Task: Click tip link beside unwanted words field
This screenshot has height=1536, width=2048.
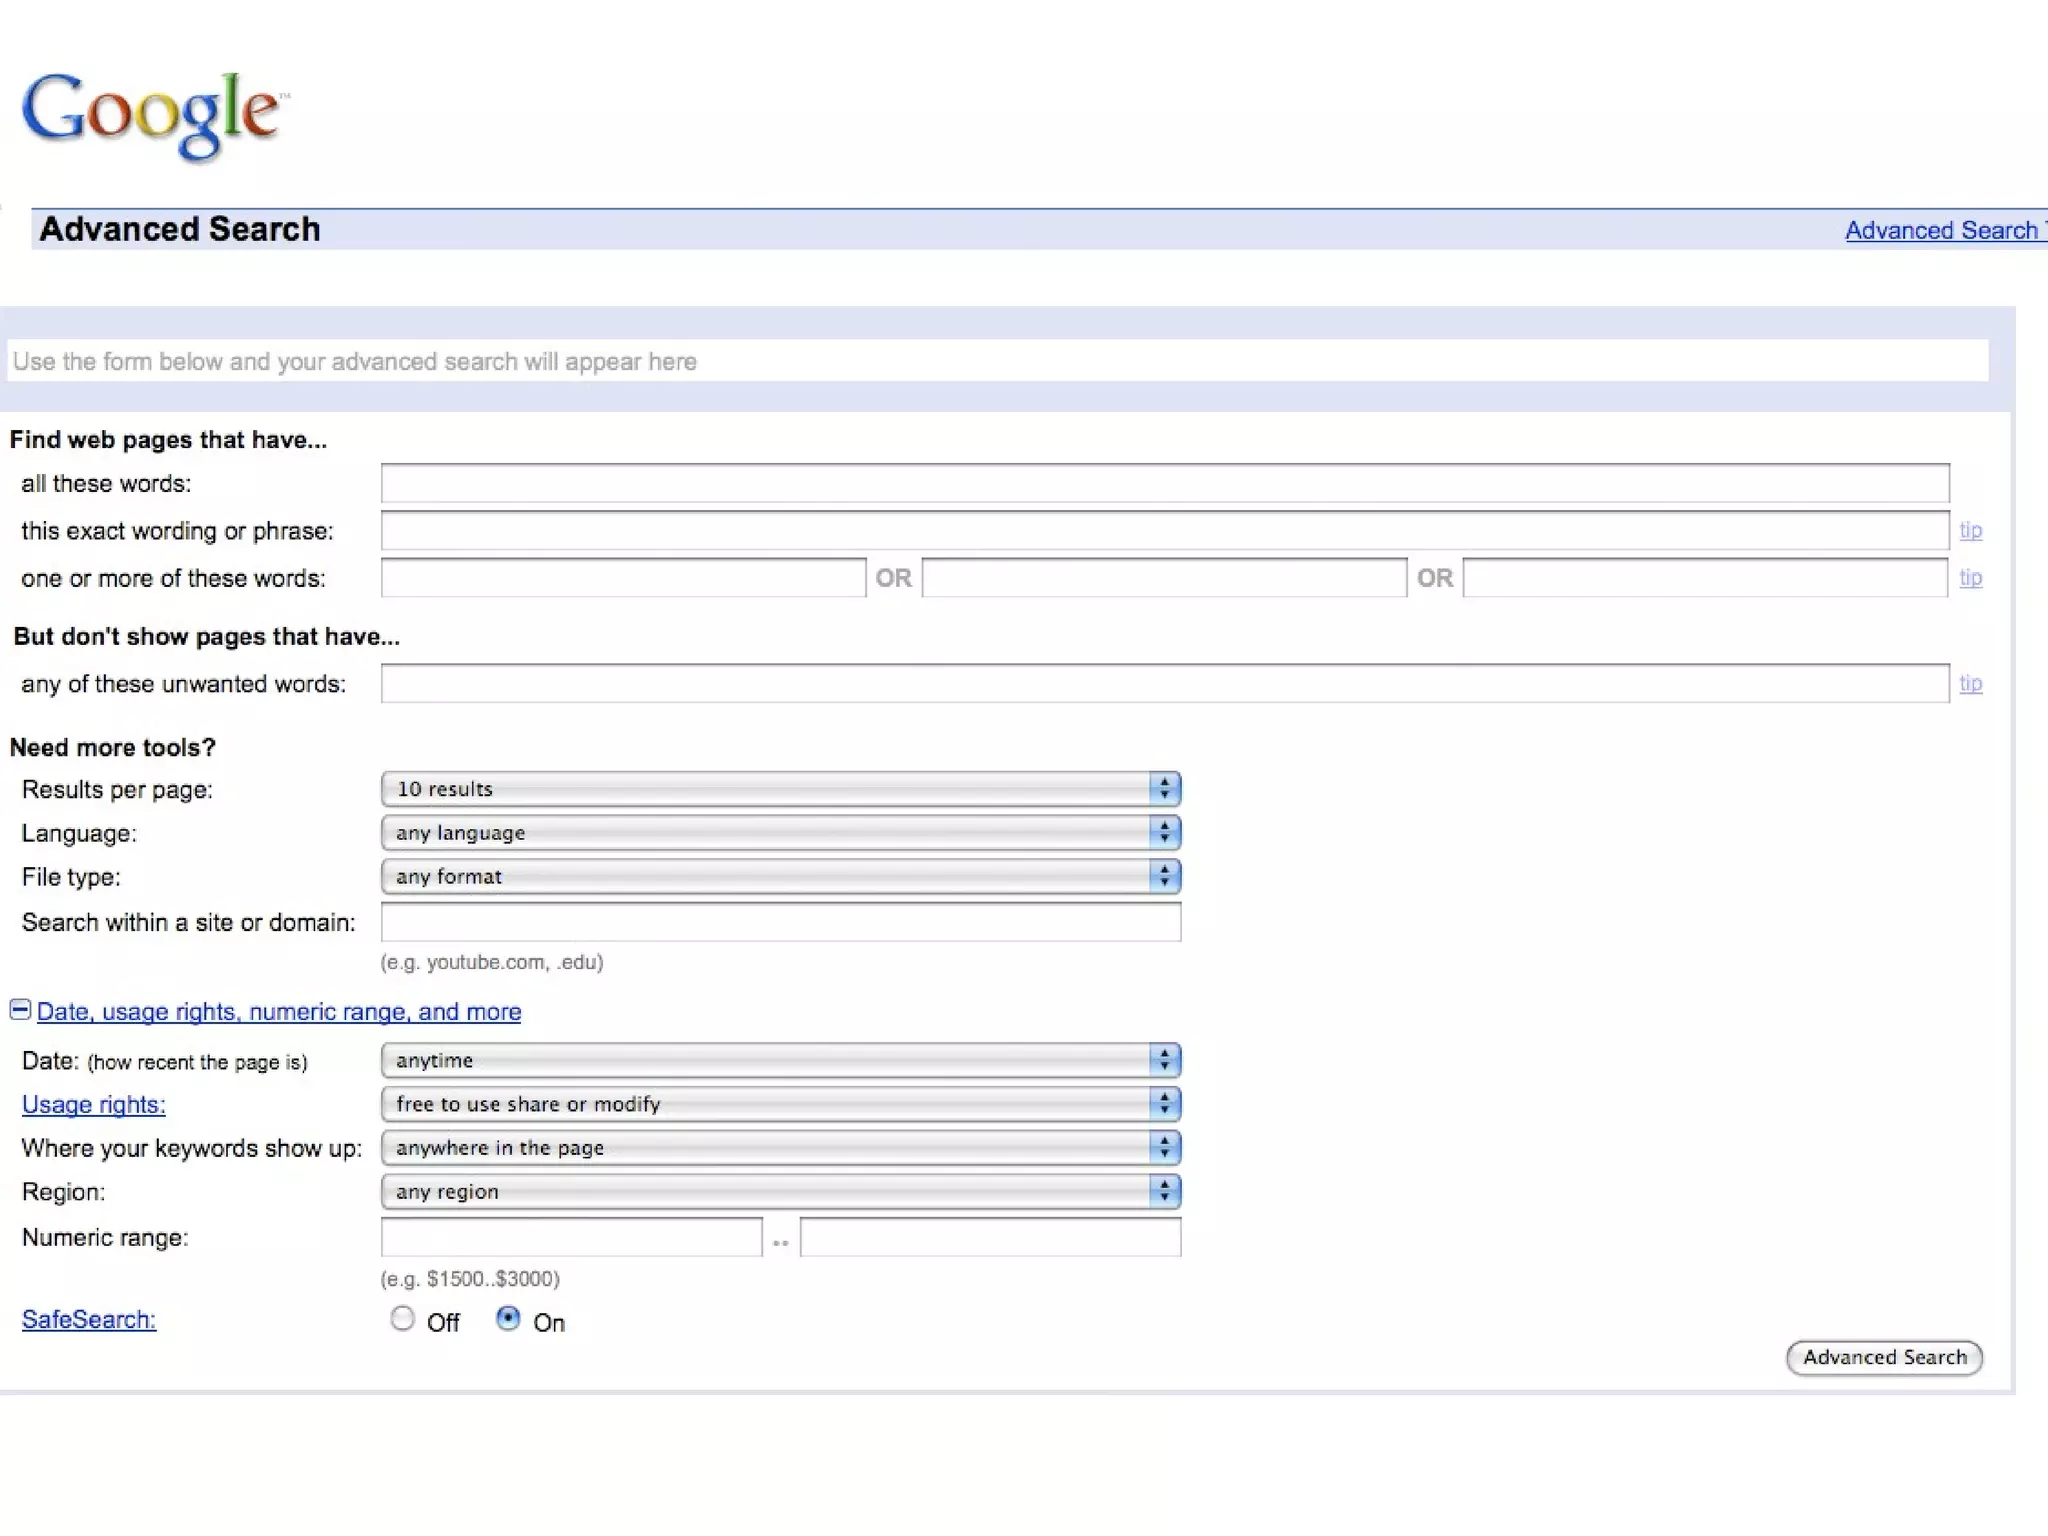Action: (1970, 684)
